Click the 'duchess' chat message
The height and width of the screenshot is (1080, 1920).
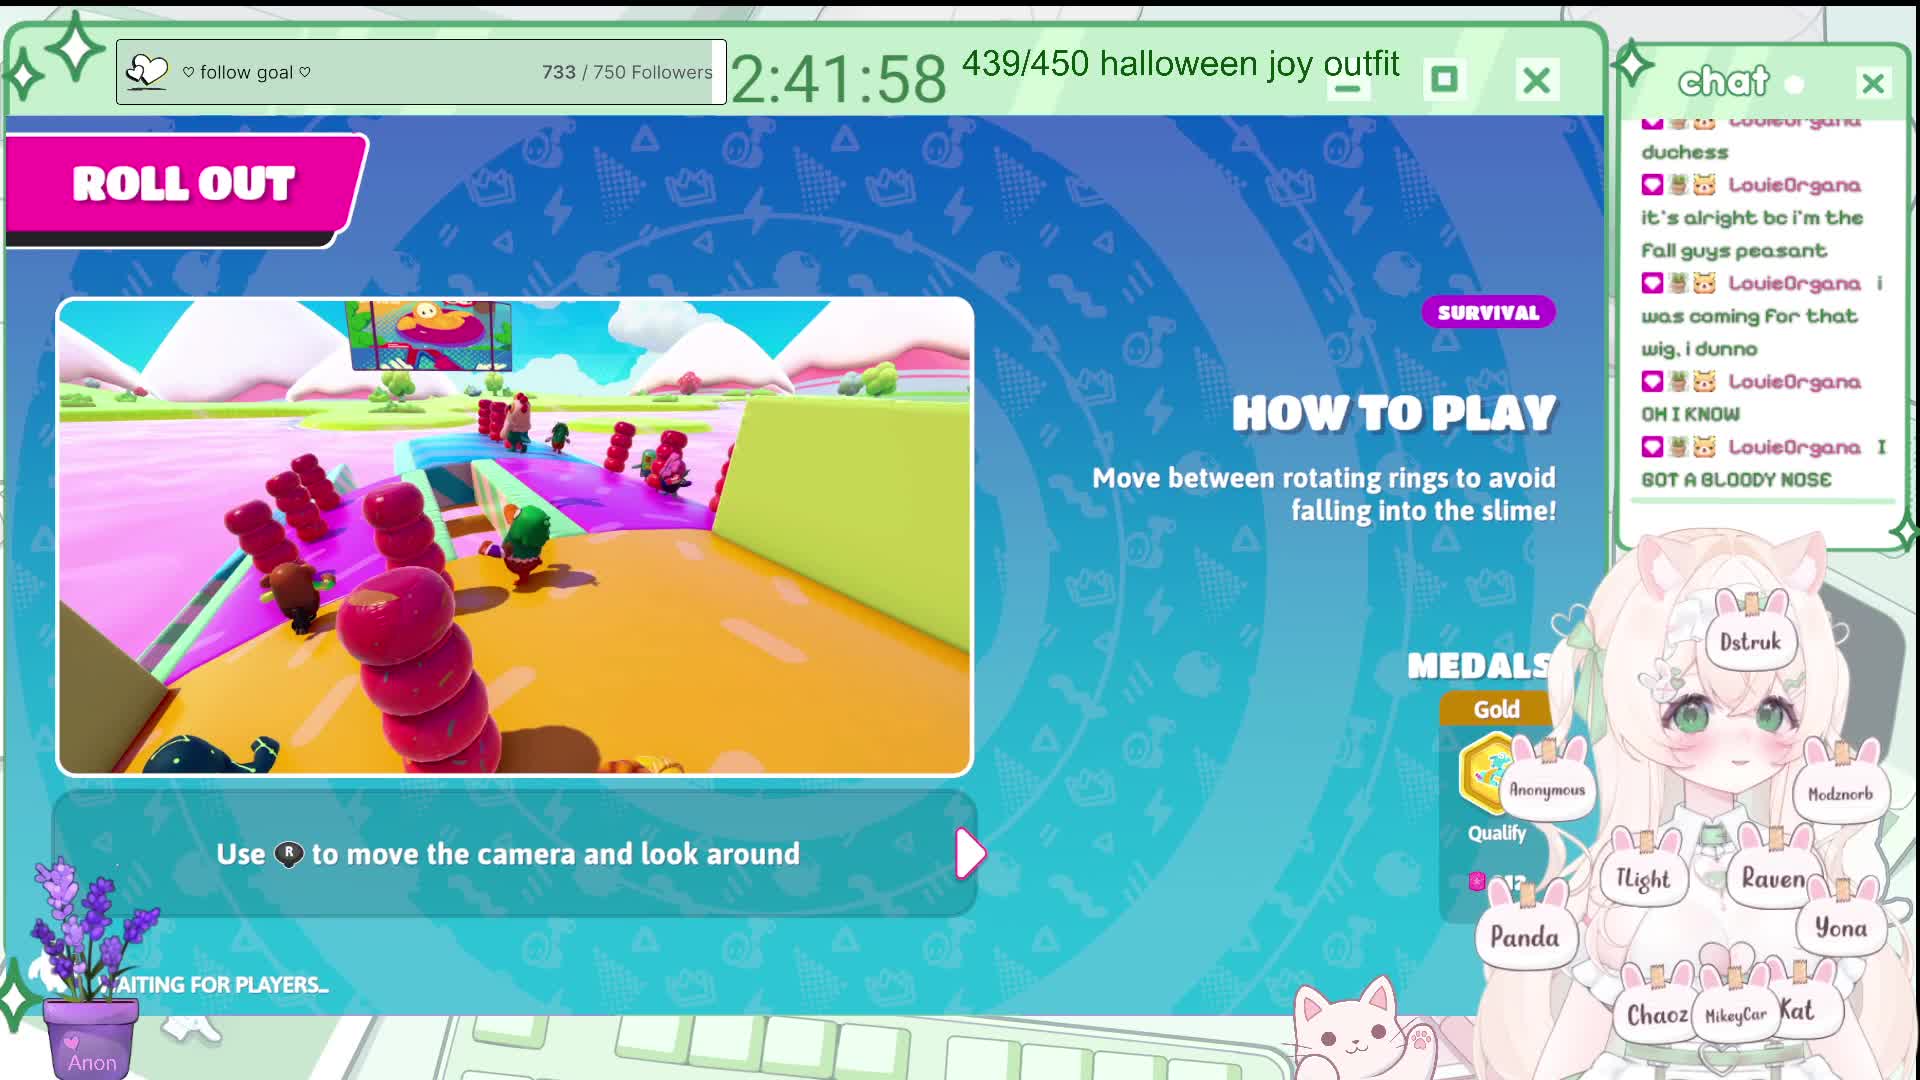coord(1684,152)
